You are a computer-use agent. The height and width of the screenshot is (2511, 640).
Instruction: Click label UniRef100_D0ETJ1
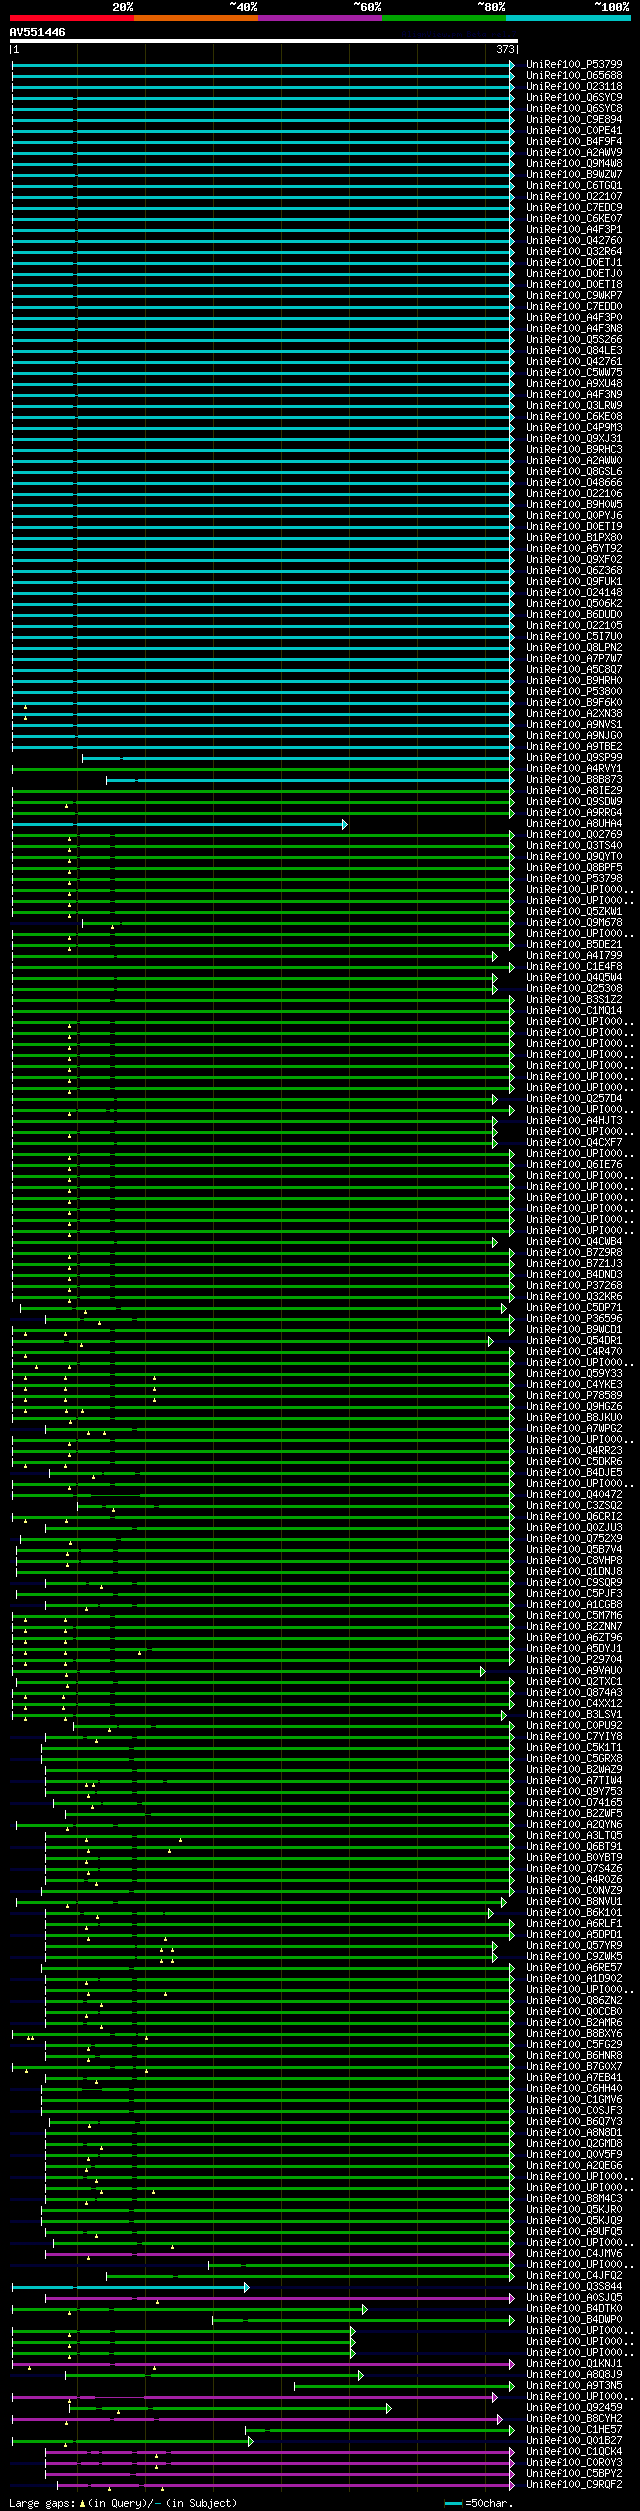[x=574, y=262]
